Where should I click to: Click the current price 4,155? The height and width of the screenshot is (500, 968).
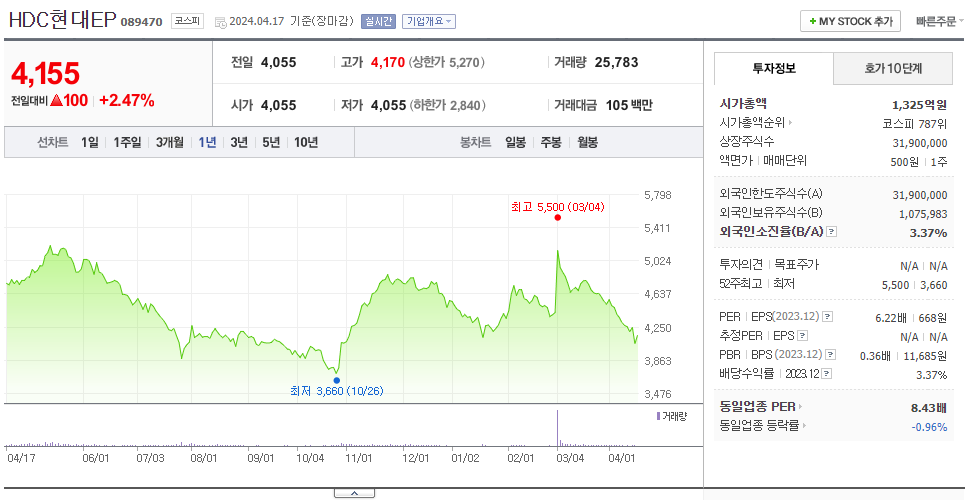pyautogui.click(x=46, y=73)
